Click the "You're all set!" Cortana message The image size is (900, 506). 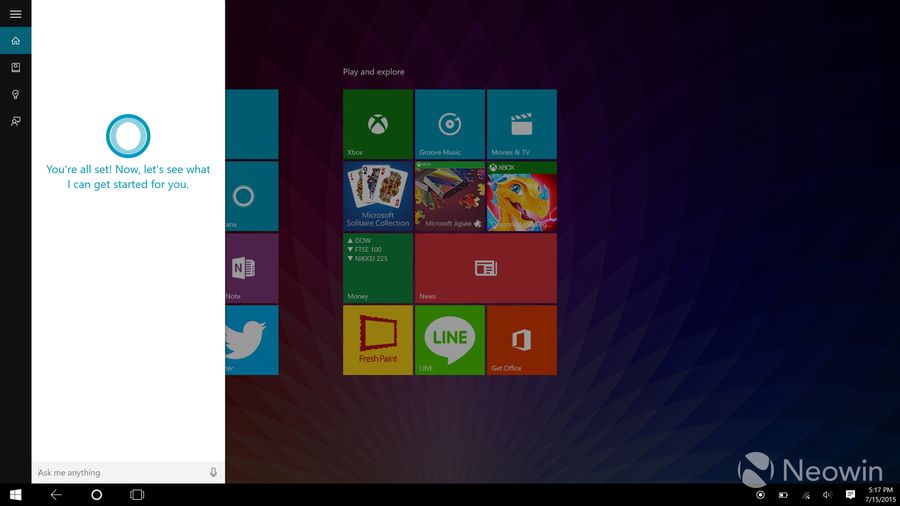pyautogui.click(x=128, y=177)
